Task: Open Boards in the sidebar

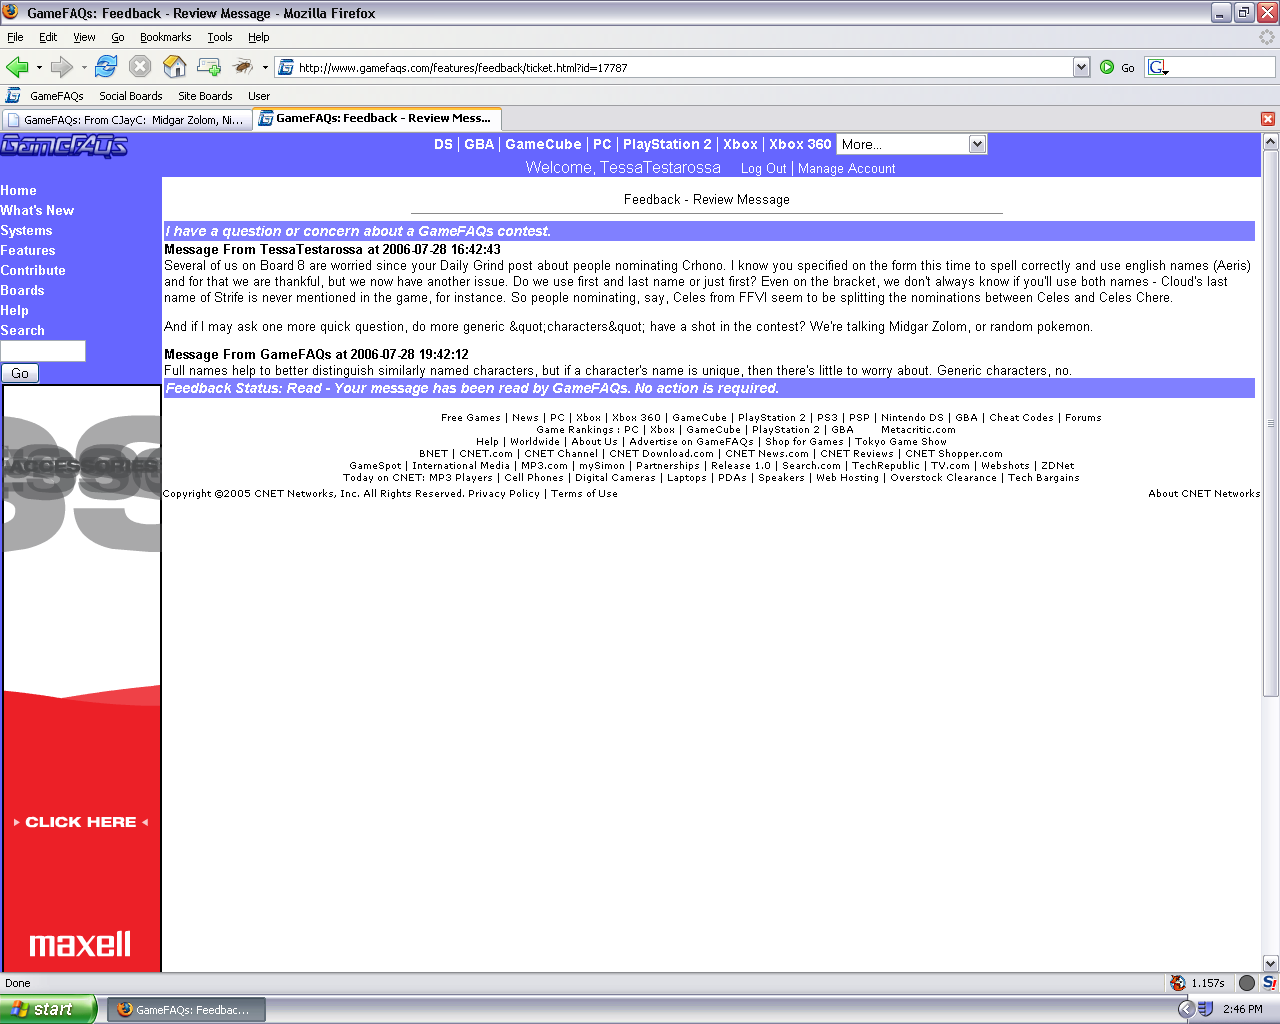Action: 22,290
